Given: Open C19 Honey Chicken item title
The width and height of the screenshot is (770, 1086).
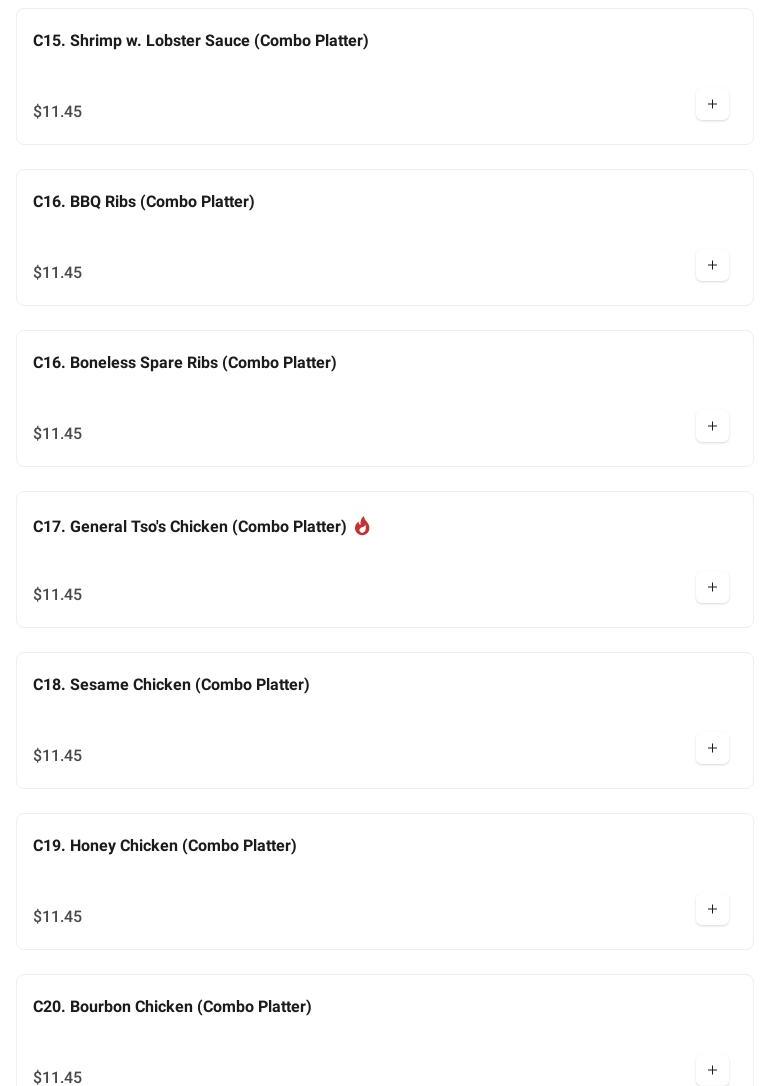Looking at the screenshot, I should click(164, 846).
